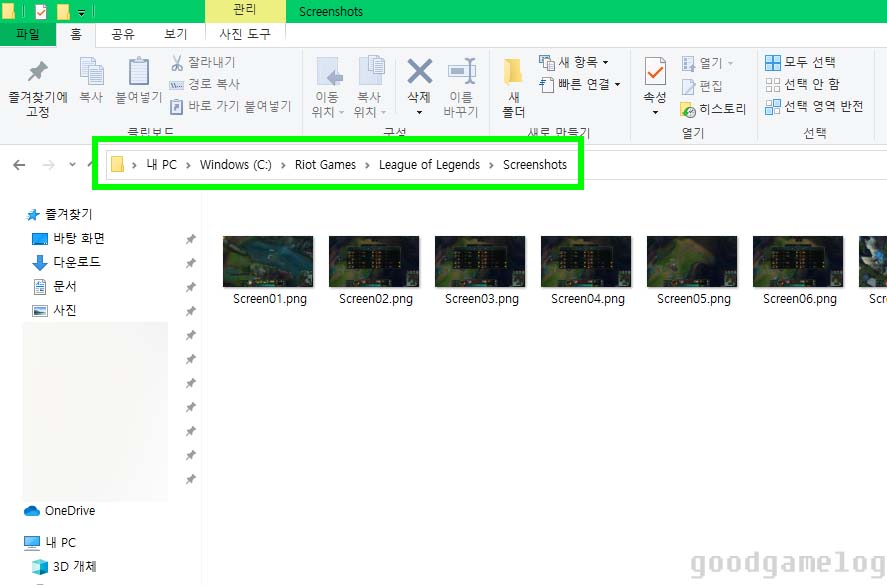Select Screen04.png thumbnail
887x585 pixels.
(586, 261)
